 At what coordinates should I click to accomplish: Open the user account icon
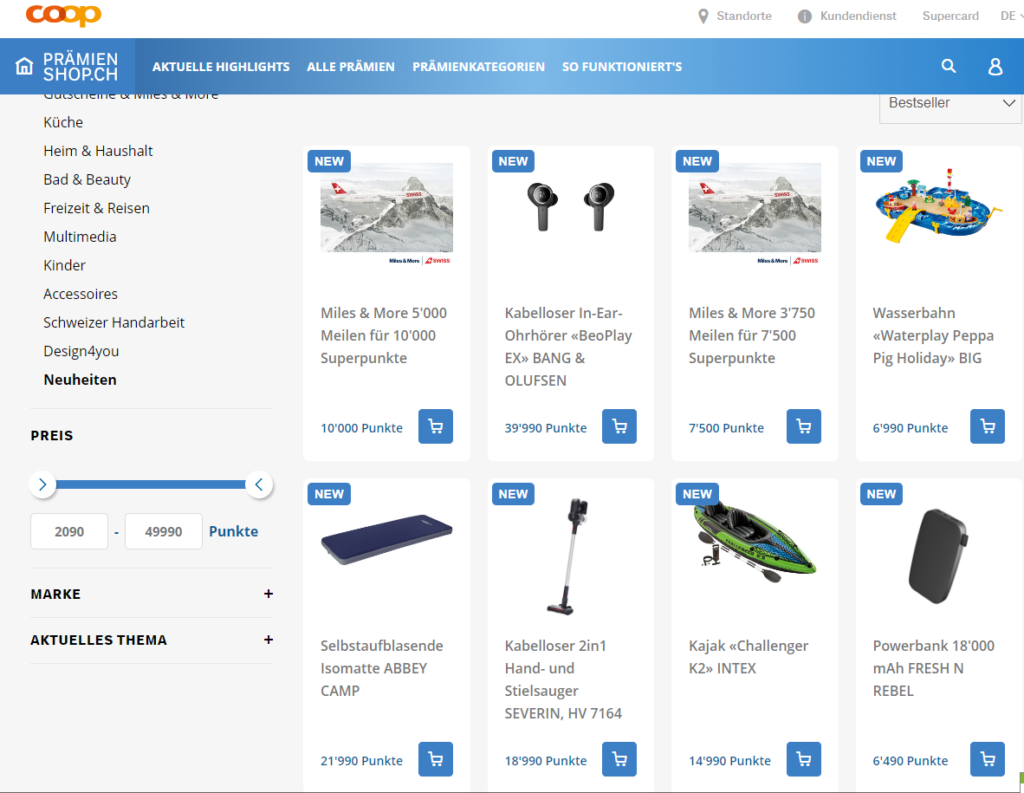coord(995,66)
